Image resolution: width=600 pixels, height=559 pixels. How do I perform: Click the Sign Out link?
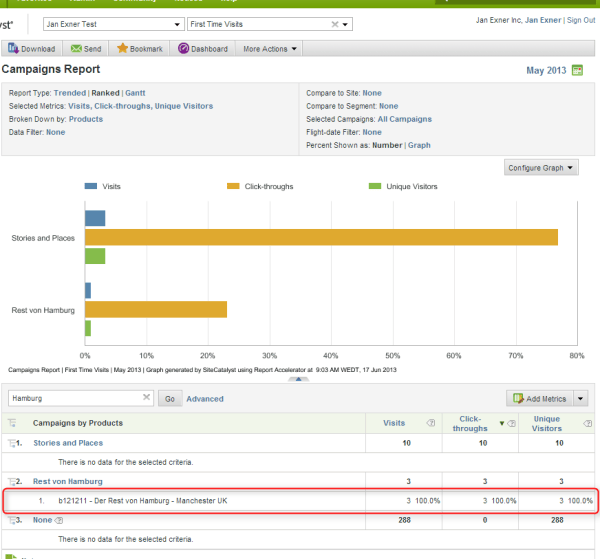point(581,20)
